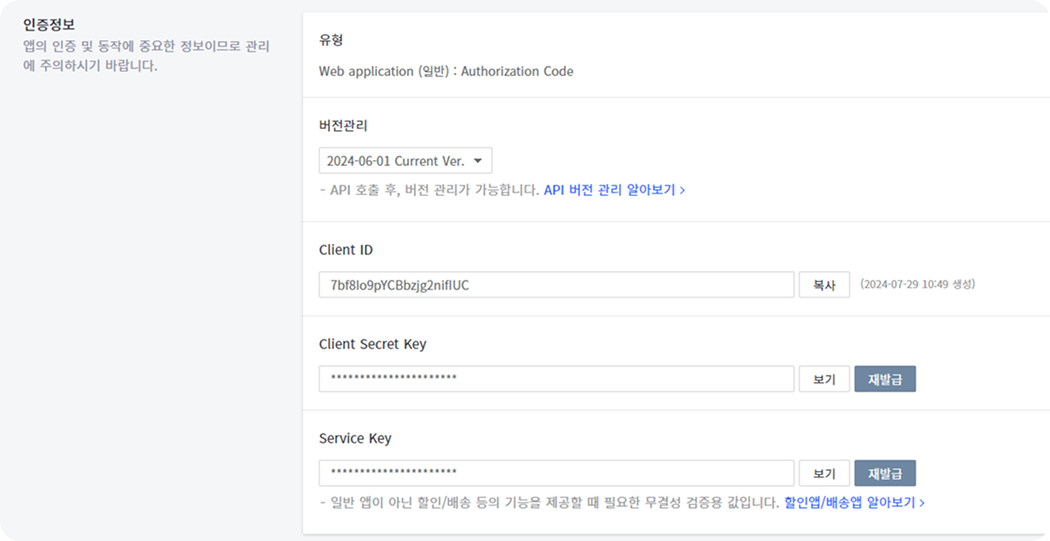Open the 2024-06-01 Current Ver. dropdown
This screenshot has width=1050, height=541.
tap(405, 161)
